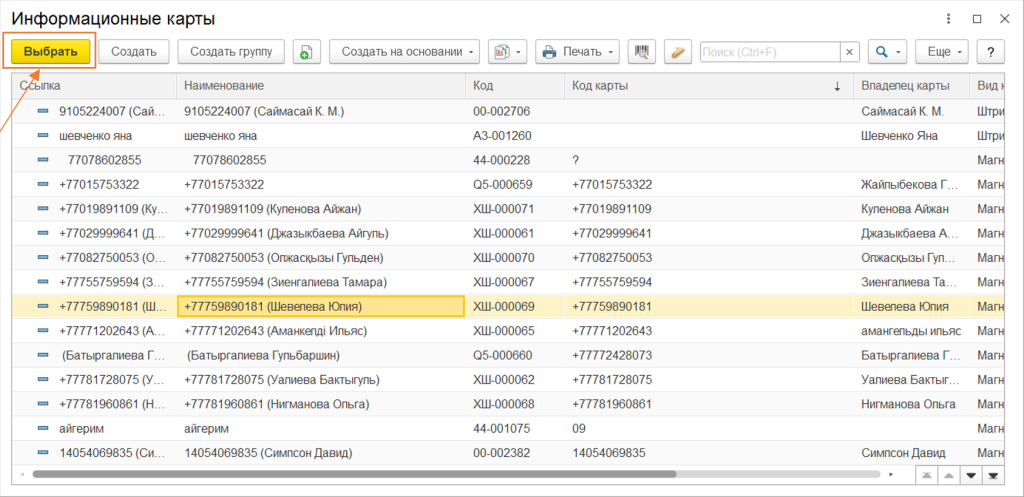Open the three-dot window menu
This screenshot has height=497, width=1024.
(948, 19)
